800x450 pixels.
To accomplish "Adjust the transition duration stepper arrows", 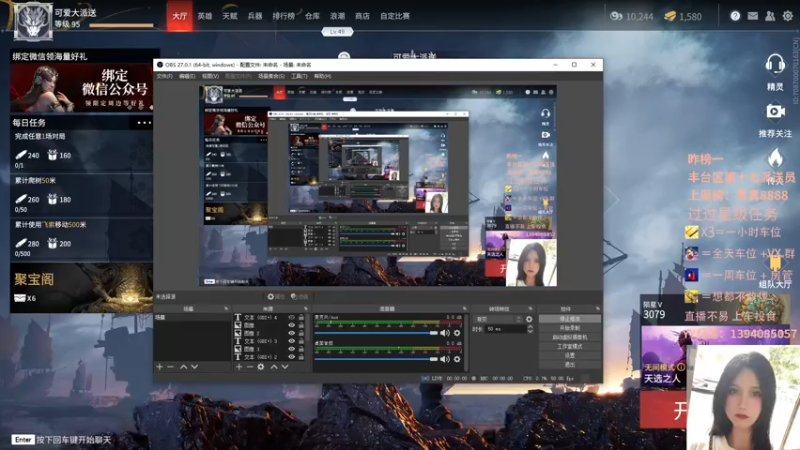I will (530, 329).
